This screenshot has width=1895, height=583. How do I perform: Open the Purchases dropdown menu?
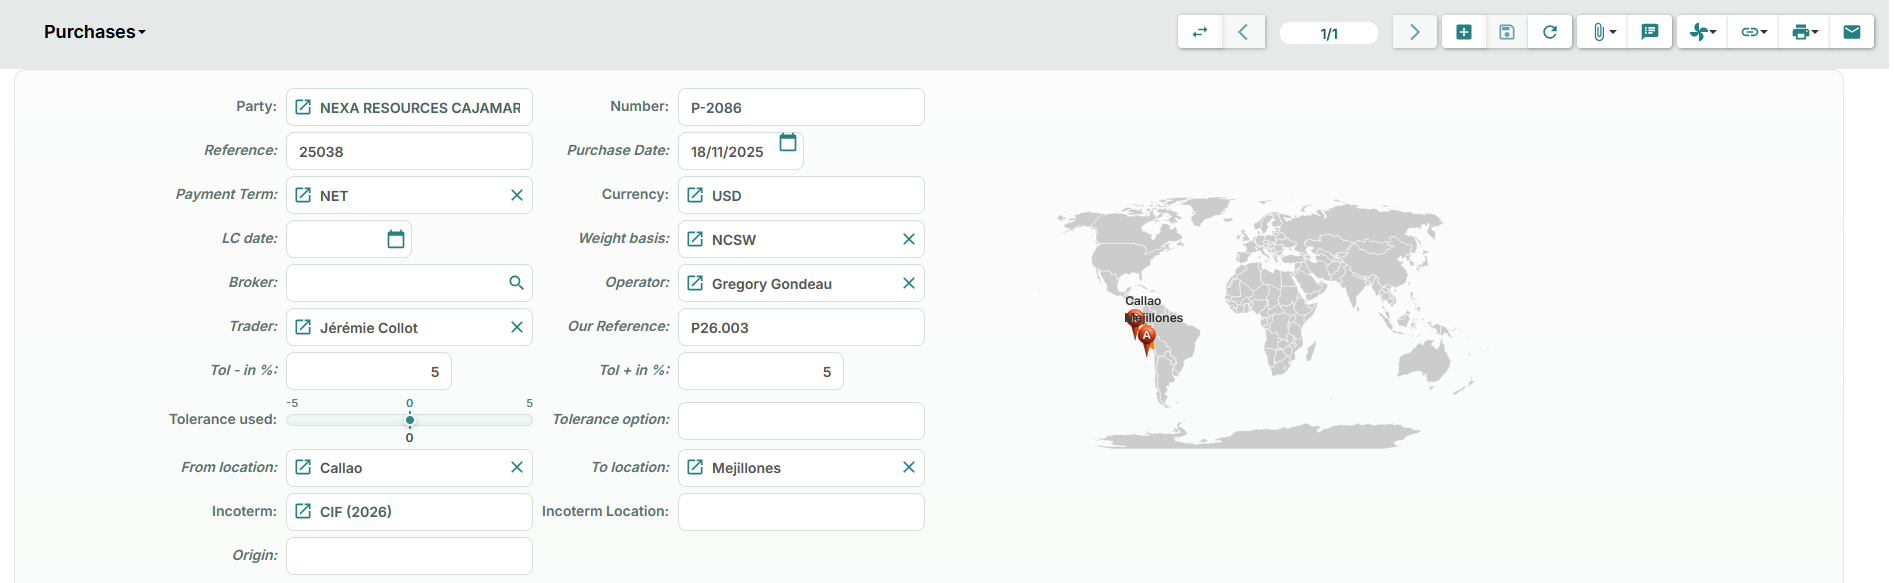(x=94, y=32)
